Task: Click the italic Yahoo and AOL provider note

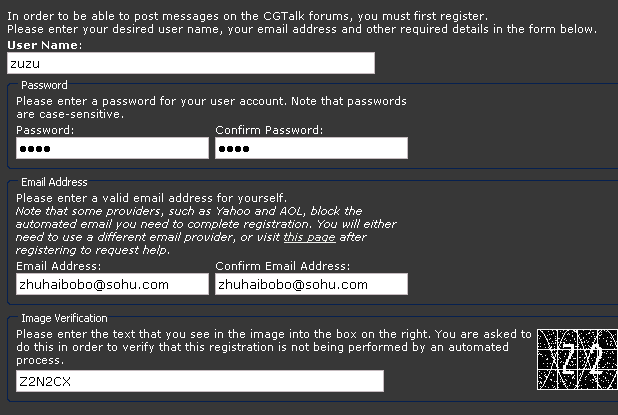Action: pyautogui.click(x=206, y=231)
